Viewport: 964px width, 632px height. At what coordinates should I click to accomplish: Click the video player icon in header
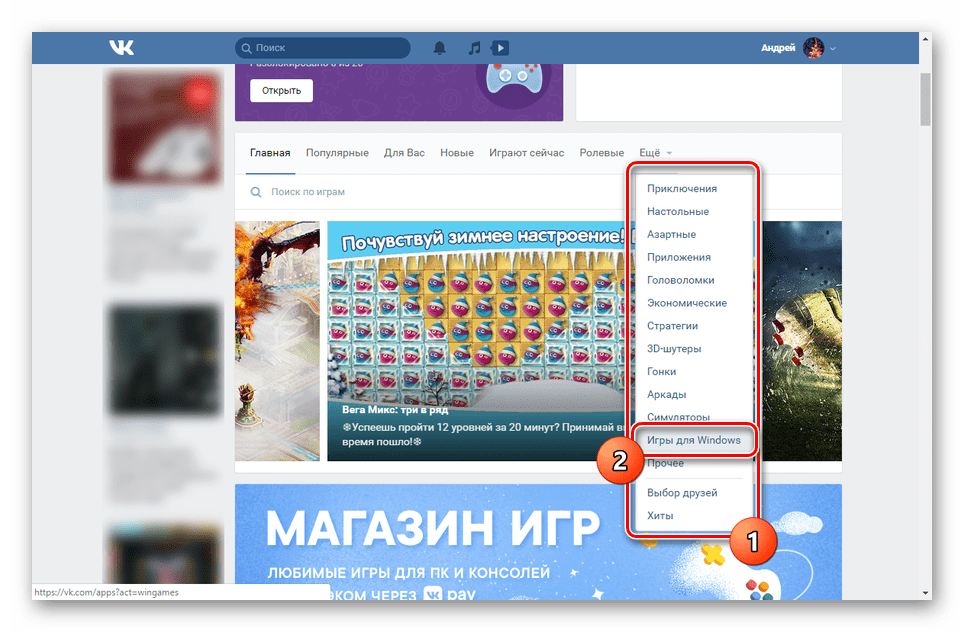(500, 48)
